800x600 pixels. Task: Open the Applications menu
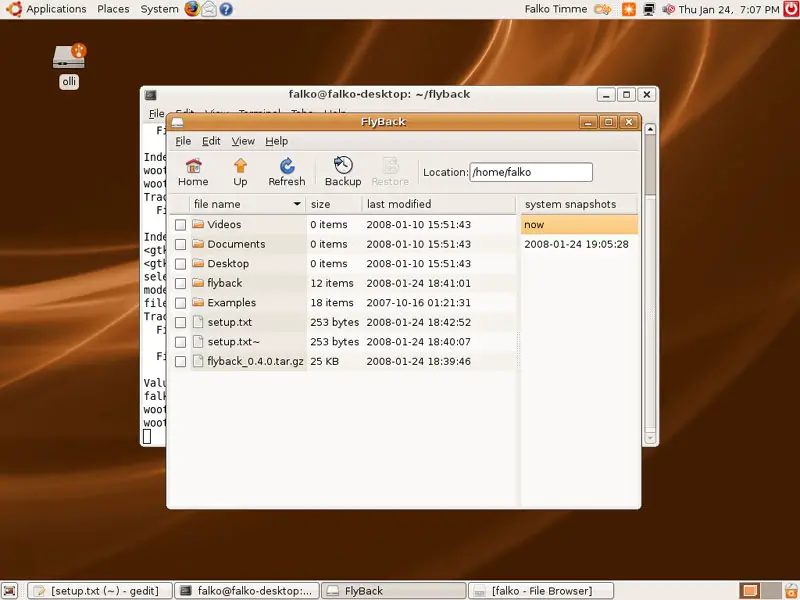(56, 9)
